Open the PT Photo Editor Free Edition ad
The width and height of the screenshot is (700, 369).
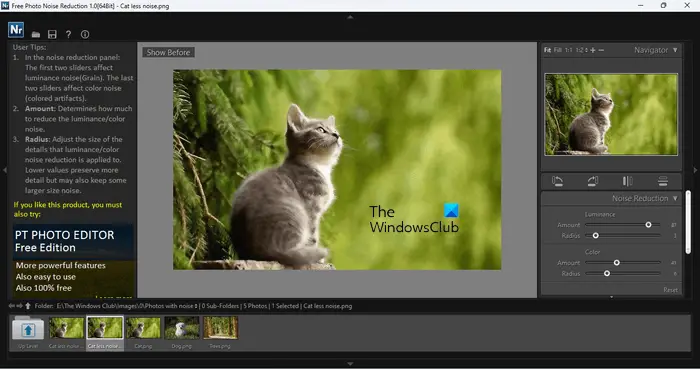pyautogui.click(x=73, y=261)
